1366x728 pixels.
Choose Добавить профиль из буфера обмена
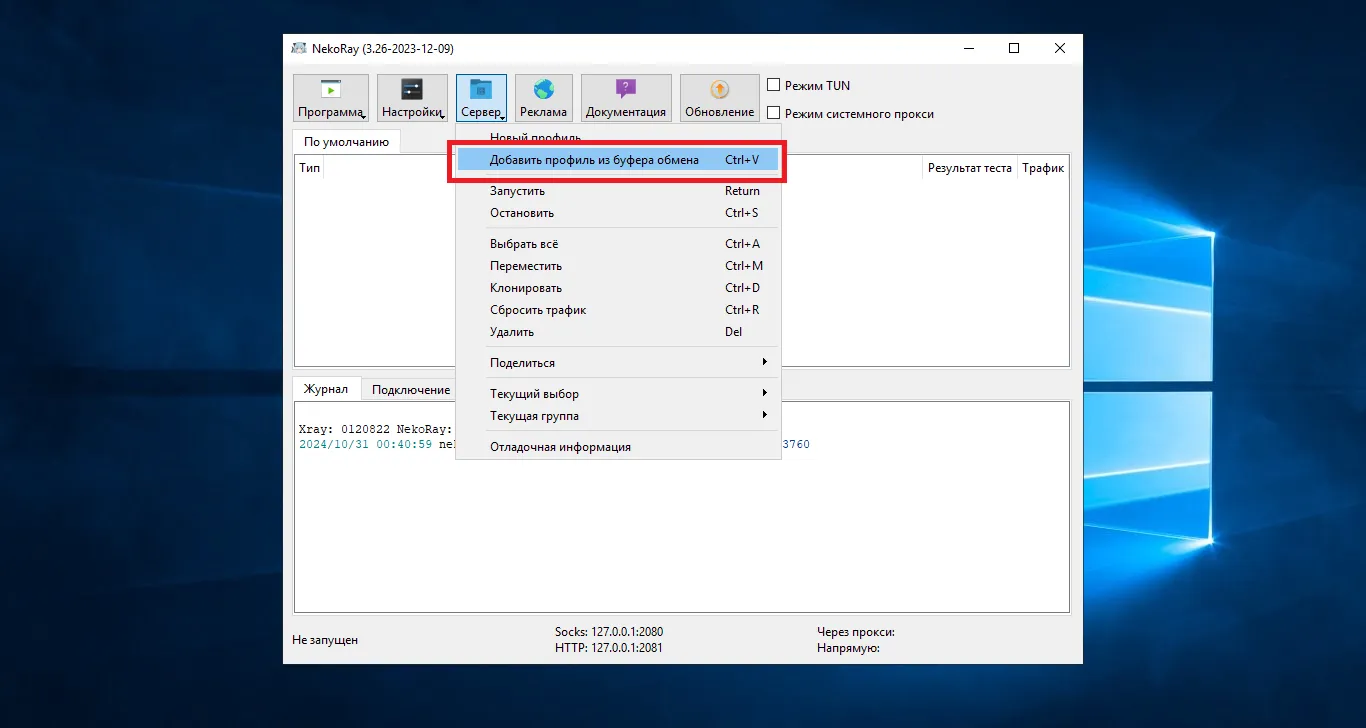point(618,159)
